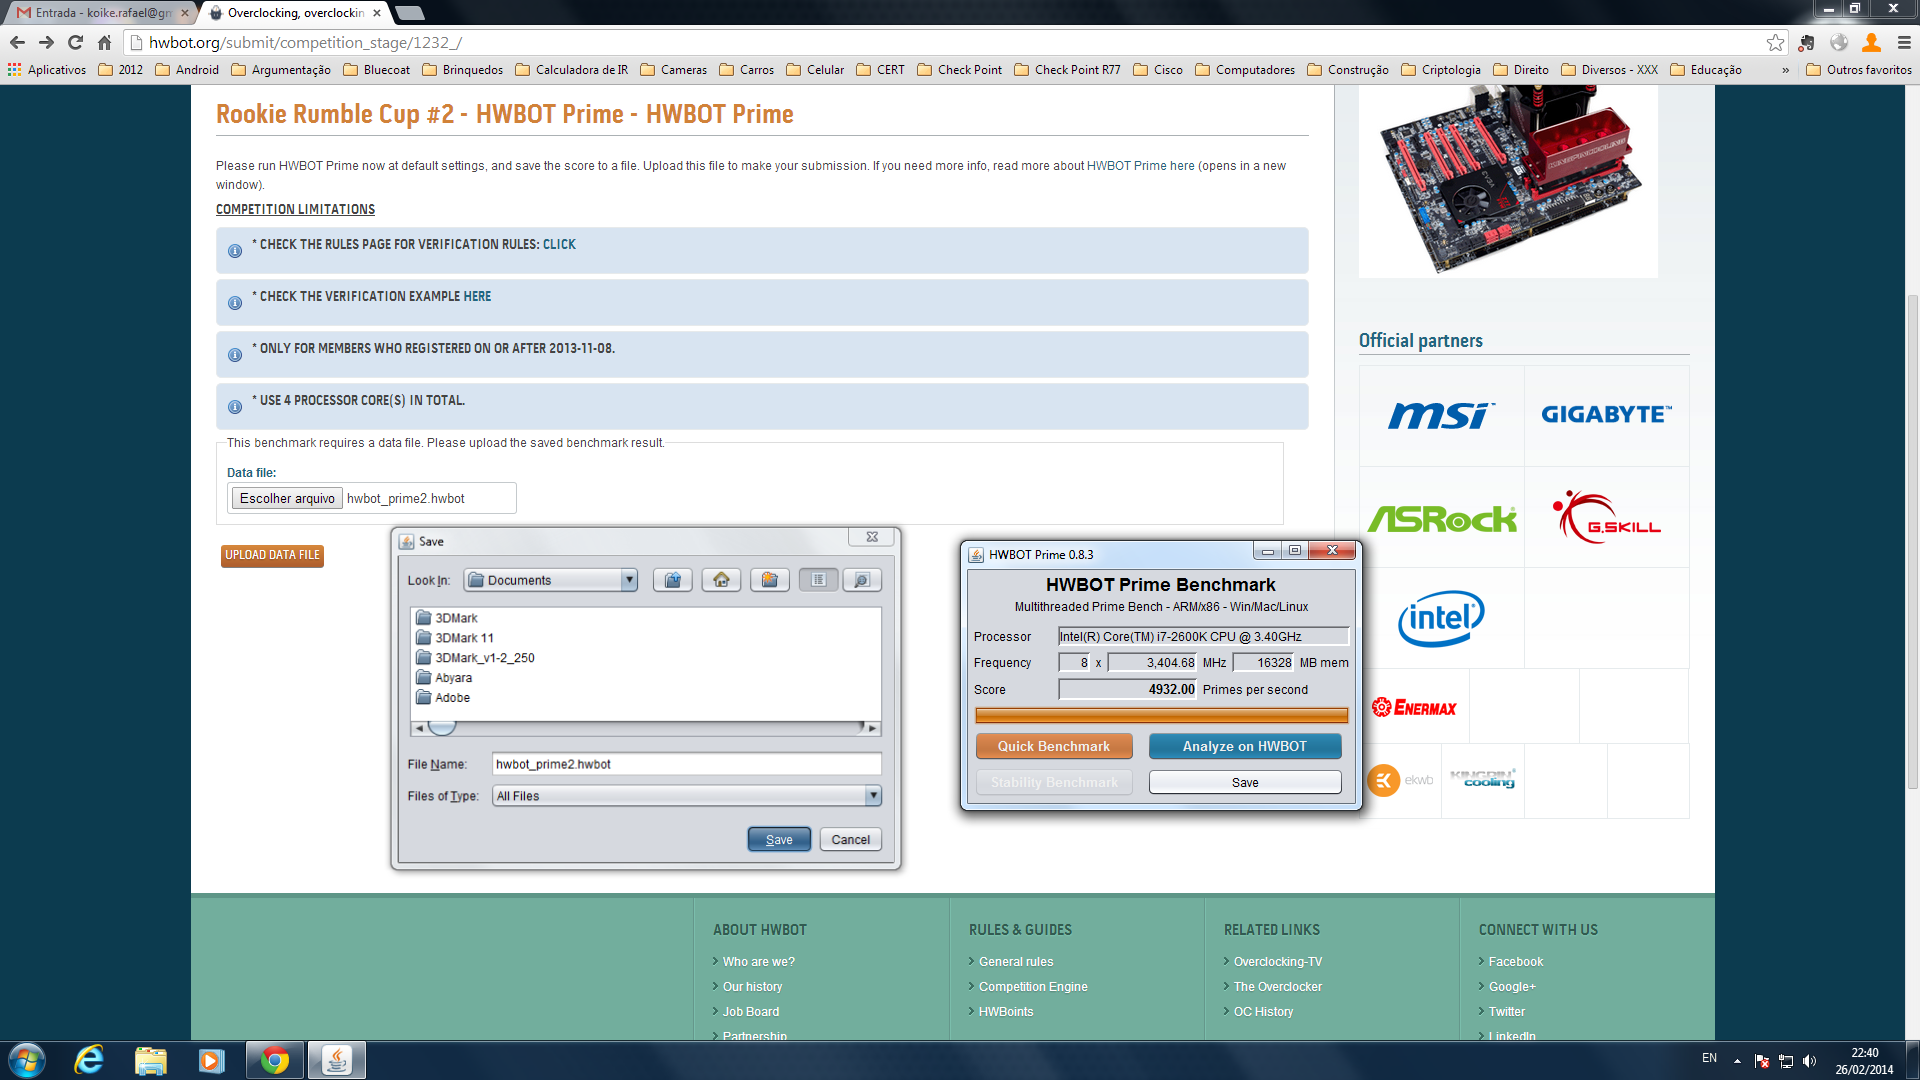This screenshot has height=1080, width=1920.
Task: Click the orange user extension icon
Action: [1871, 42]
